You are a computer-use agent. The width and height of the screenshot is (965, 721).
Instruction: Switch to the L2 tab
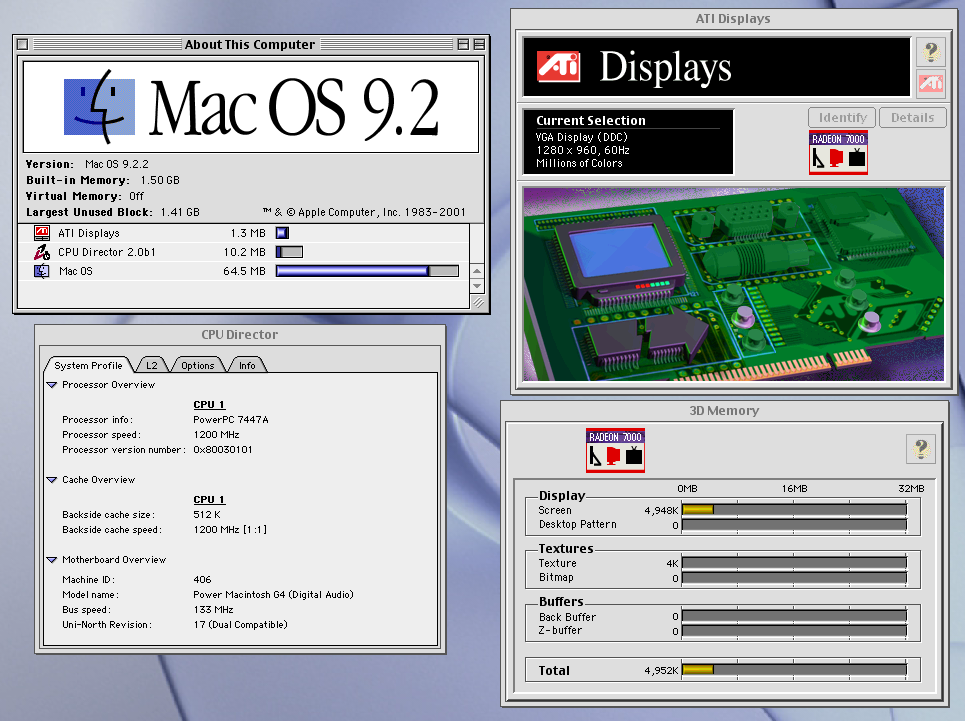151,365
